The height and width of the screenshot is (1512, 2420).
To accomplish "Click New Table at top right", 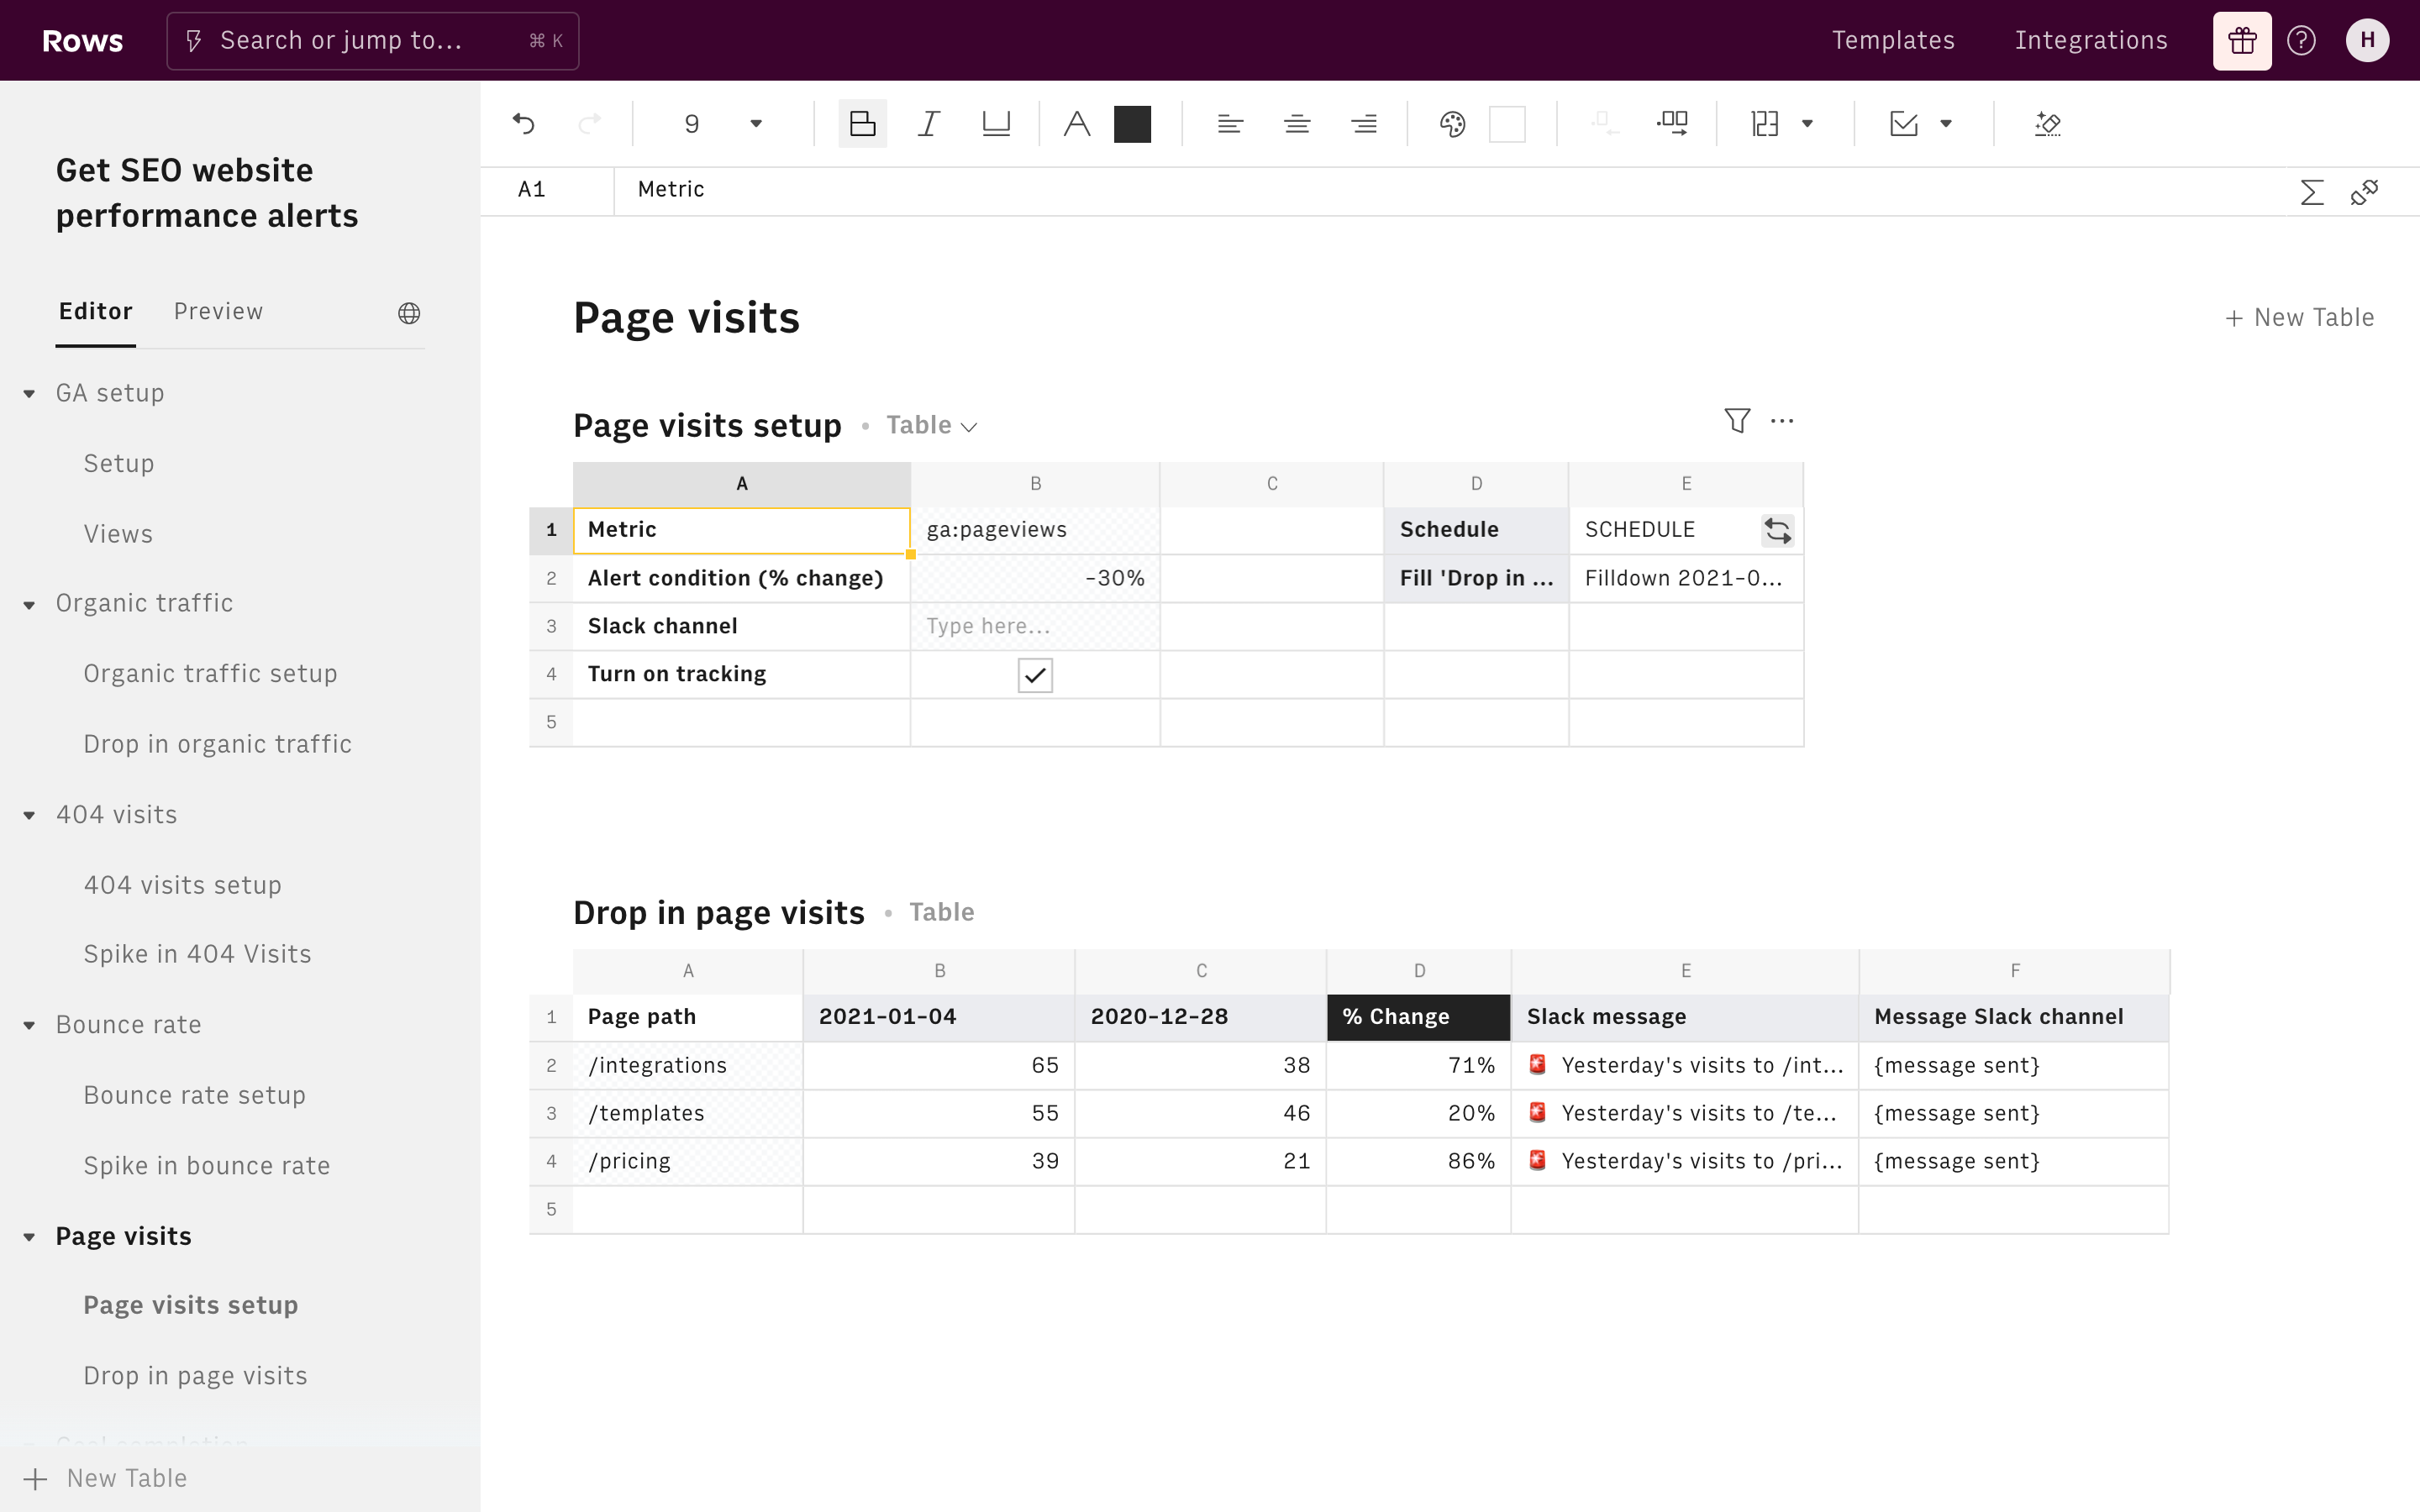I will [x=2299, y=317].
